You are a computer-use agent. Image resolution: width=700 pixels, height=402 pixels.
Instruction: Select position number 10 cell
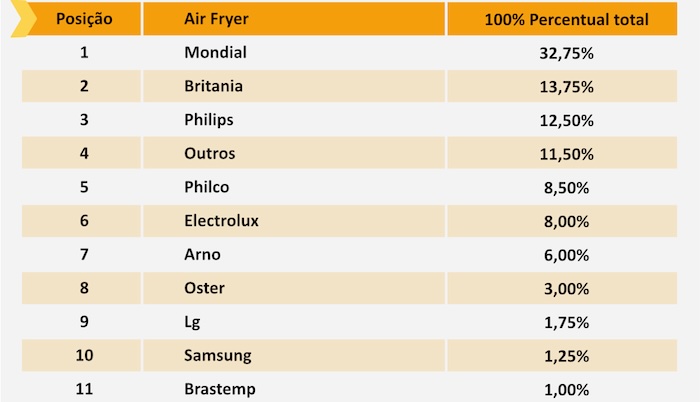tap(84, 356)
